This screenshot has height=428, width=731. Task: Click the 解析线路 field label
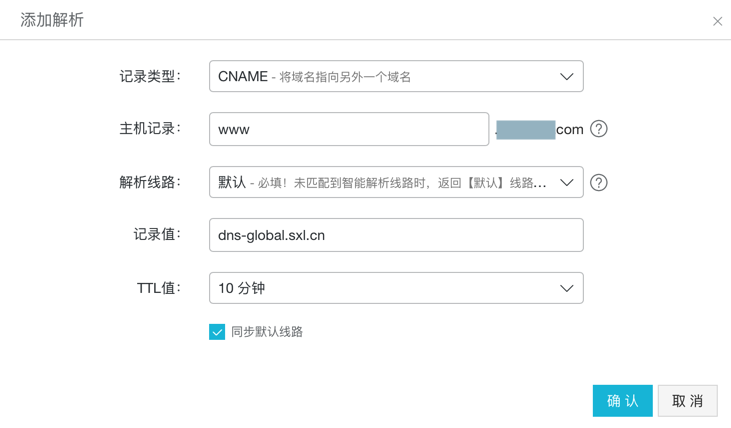149,183
